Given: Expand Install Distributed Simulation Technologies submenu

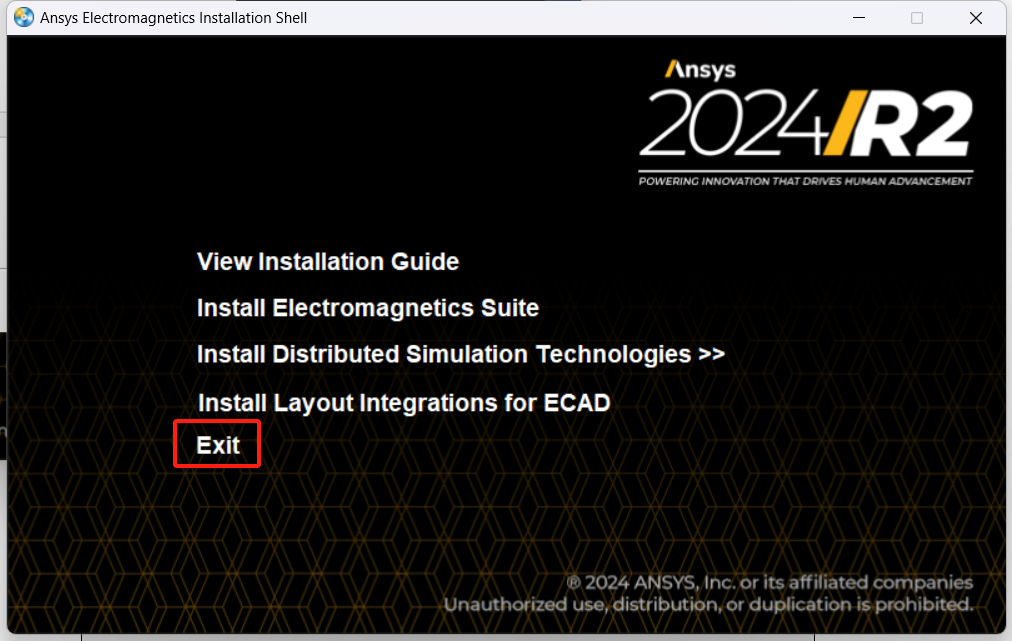Looking at the screenshot, I should [461, 354].
